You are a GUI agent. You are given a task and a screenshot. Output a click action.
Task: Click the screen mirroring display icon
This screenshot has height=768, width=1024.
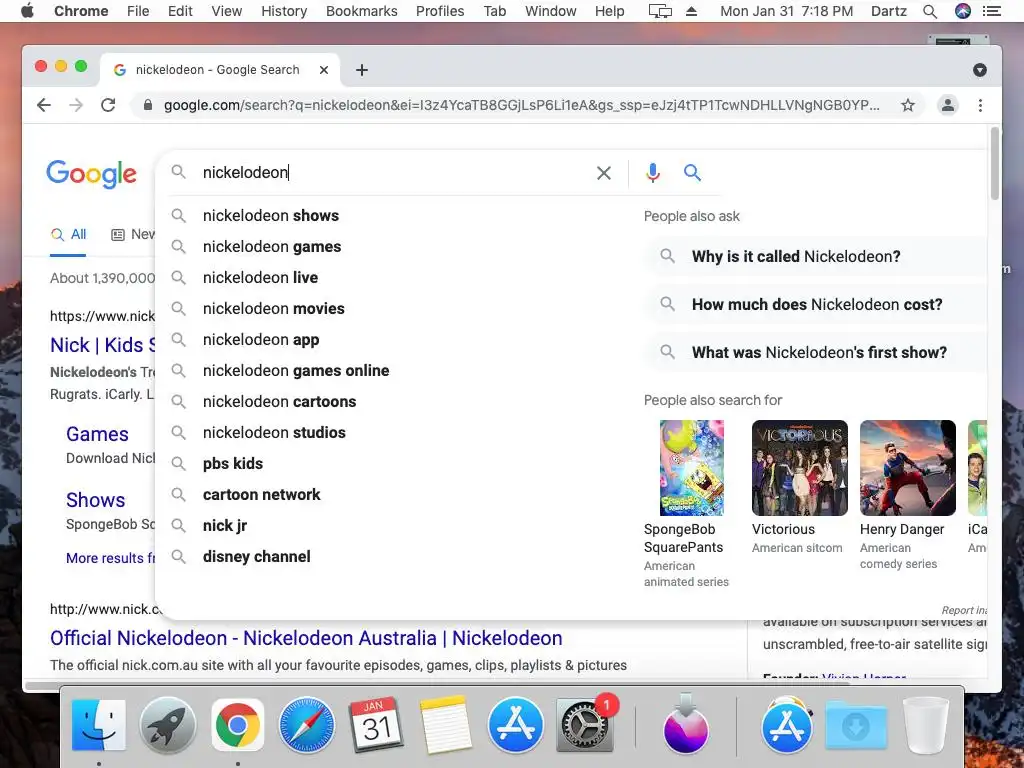pyautogui.click(x=660, y=11)
